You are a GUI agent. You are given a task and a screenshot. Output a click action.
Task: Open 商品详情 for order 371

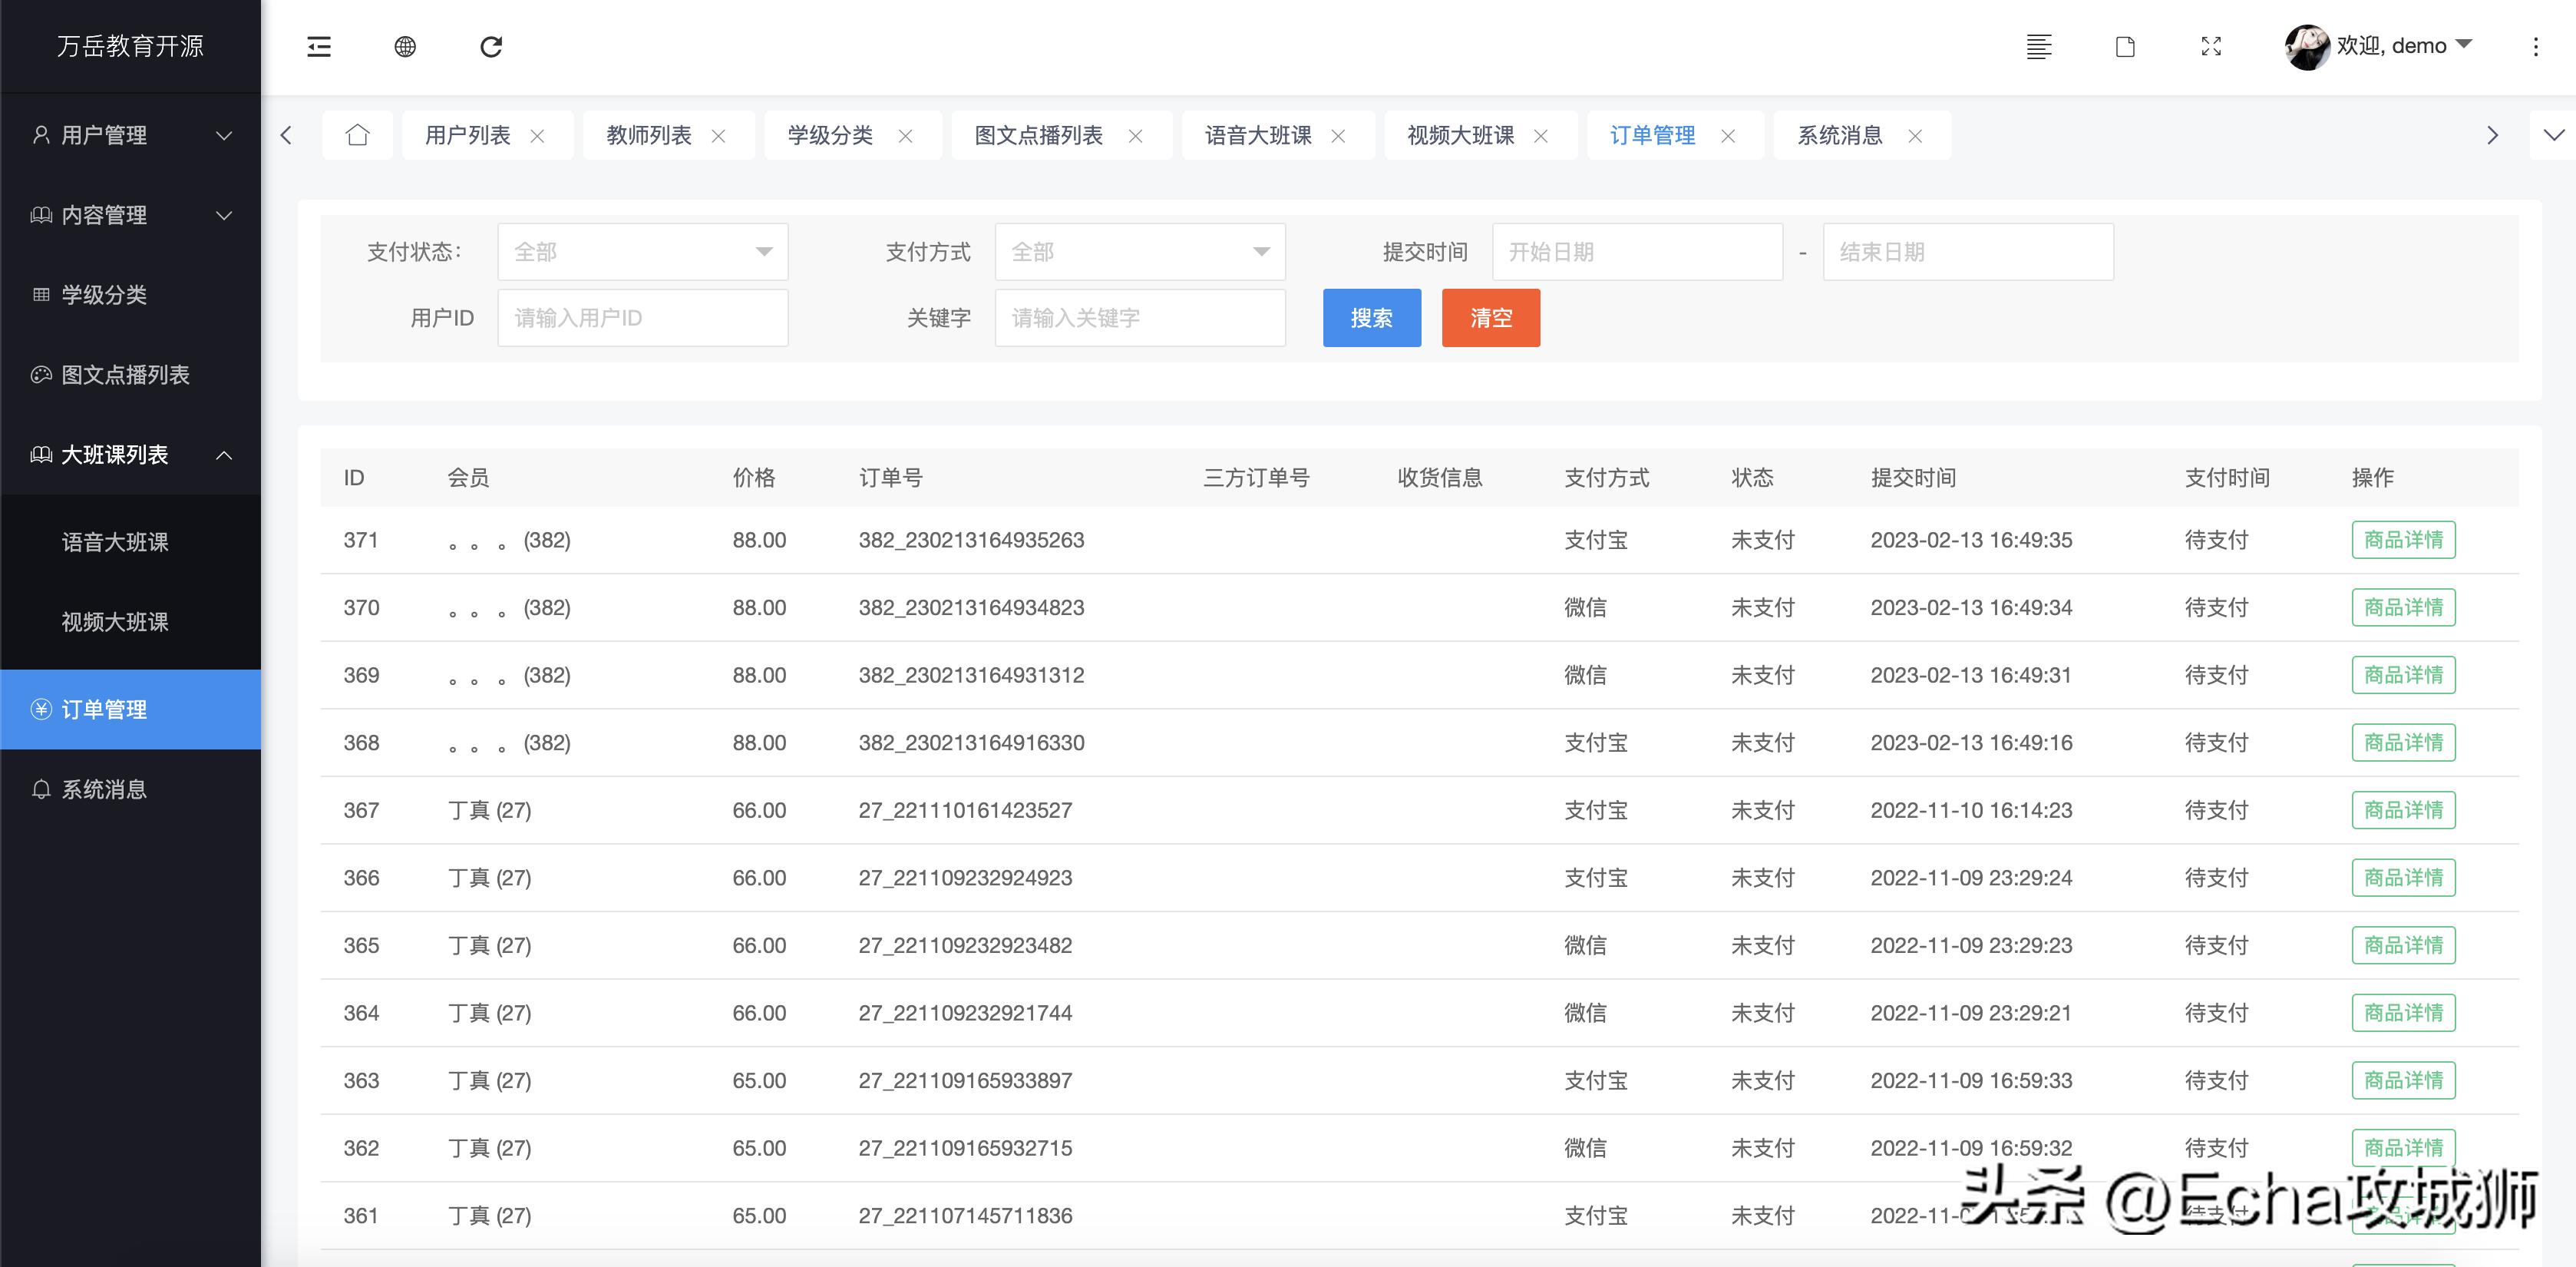pyautogui.click(x=2404, y=539)
